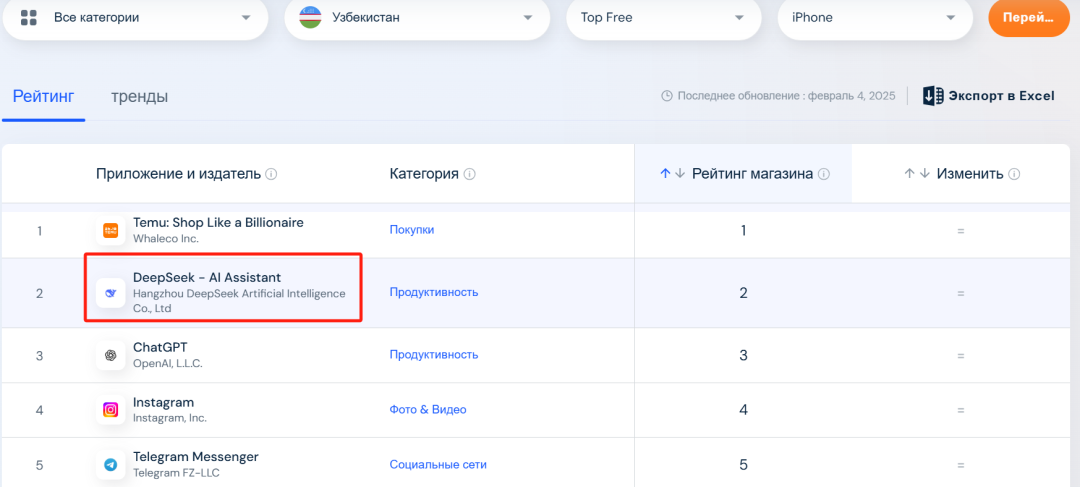
Task: Click the ChatGPT app icon
Action: tap(110, 355)
